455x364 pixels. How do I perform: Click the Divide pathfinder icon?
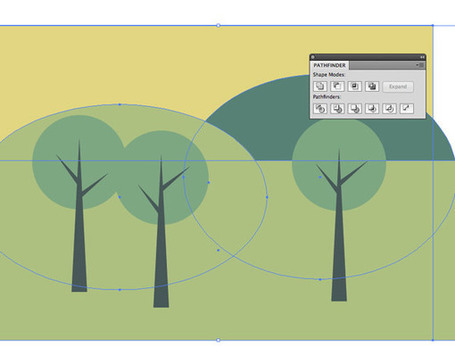click(320, 108)
